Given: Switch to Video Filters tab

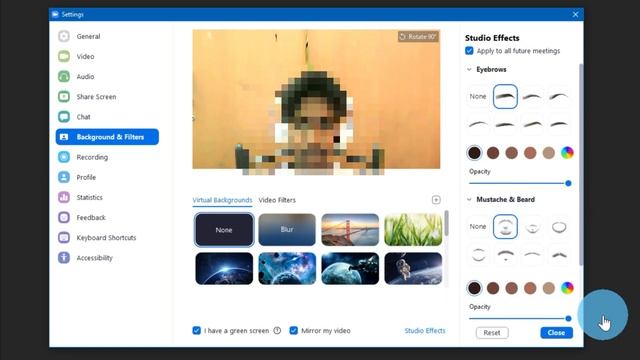Looking at the screenshot, I should 277,200.
